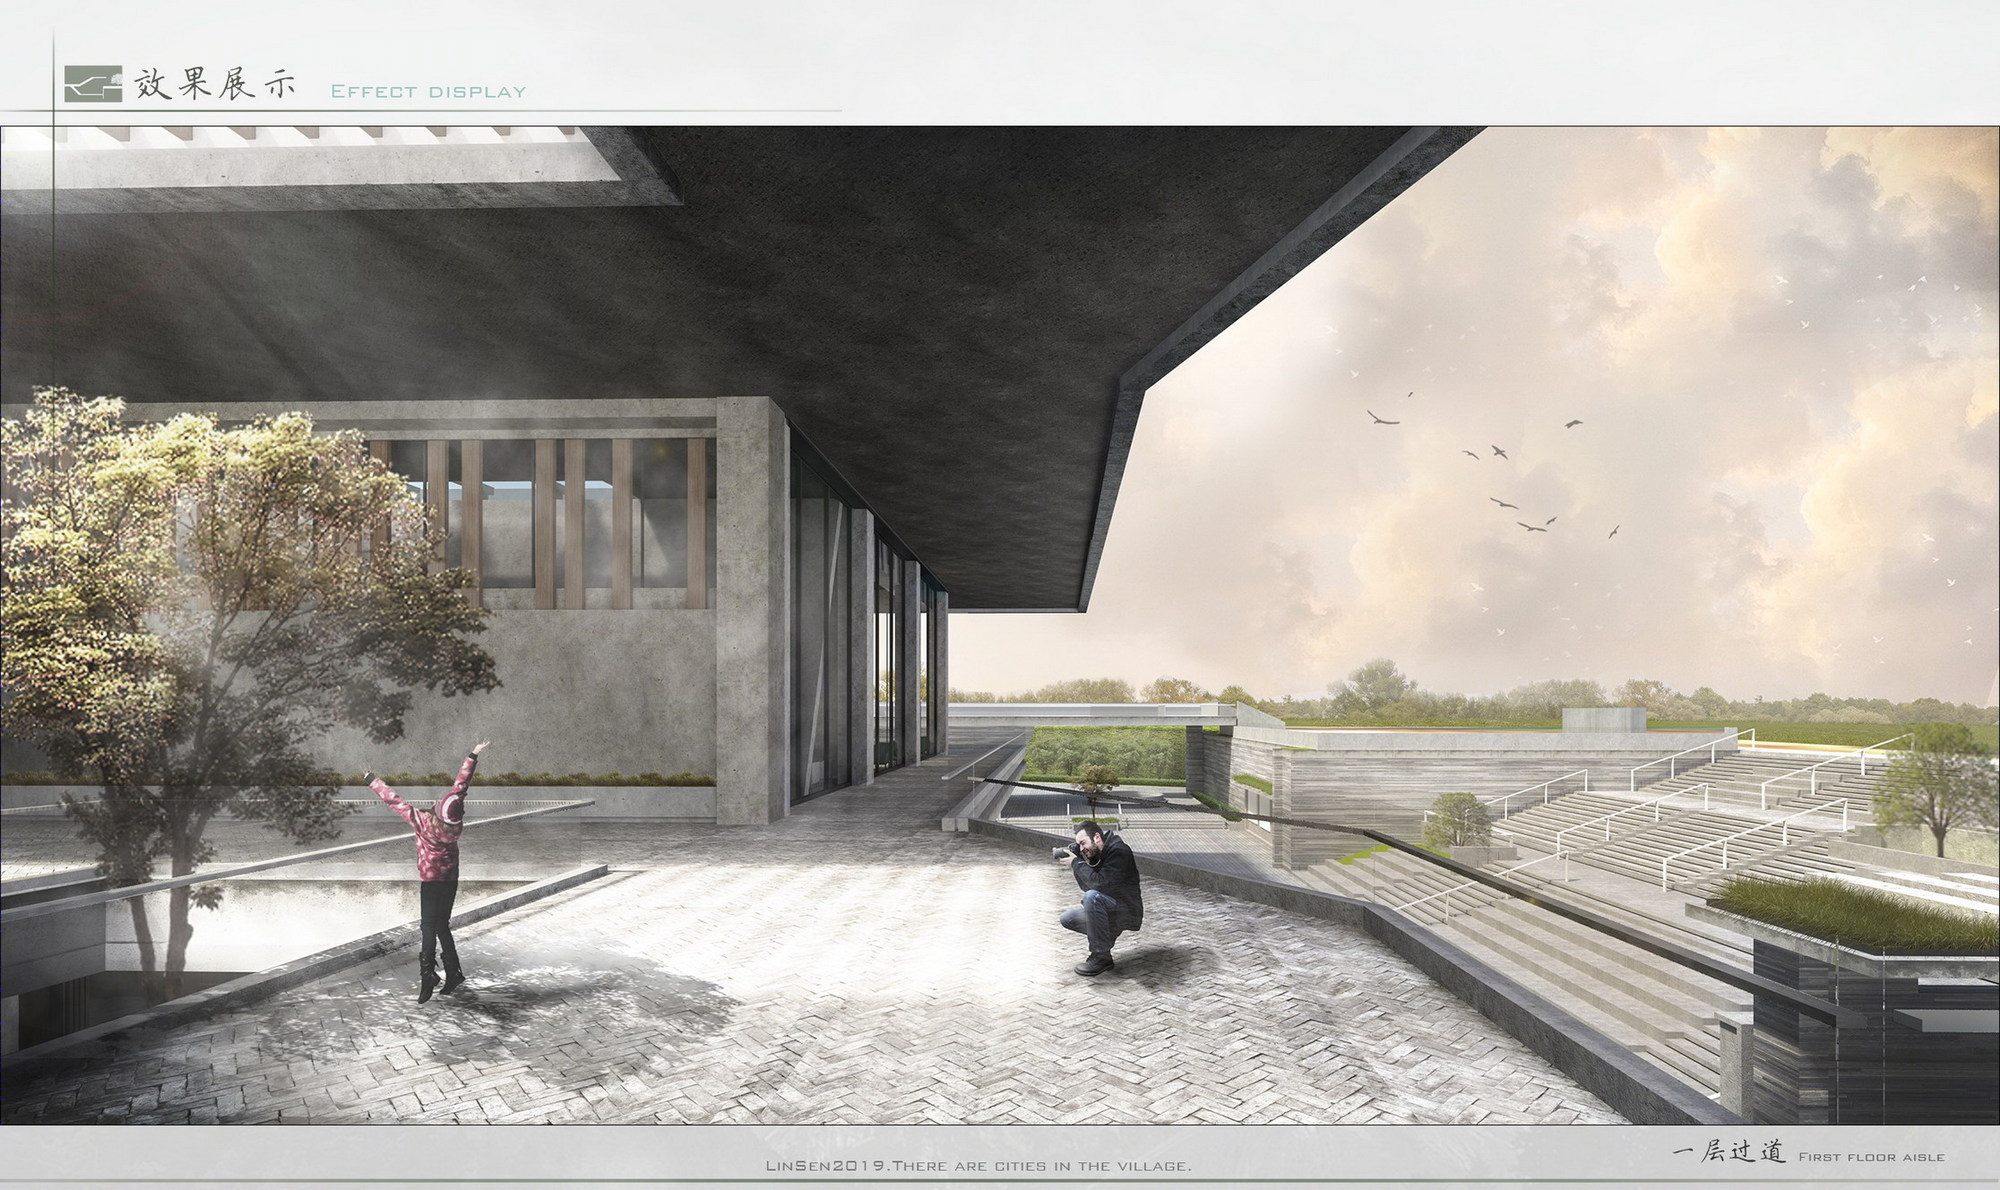Screen dimensions: 2000x1190
Task: Click the Chinese title 效果展示
Action: pos(214,85)
